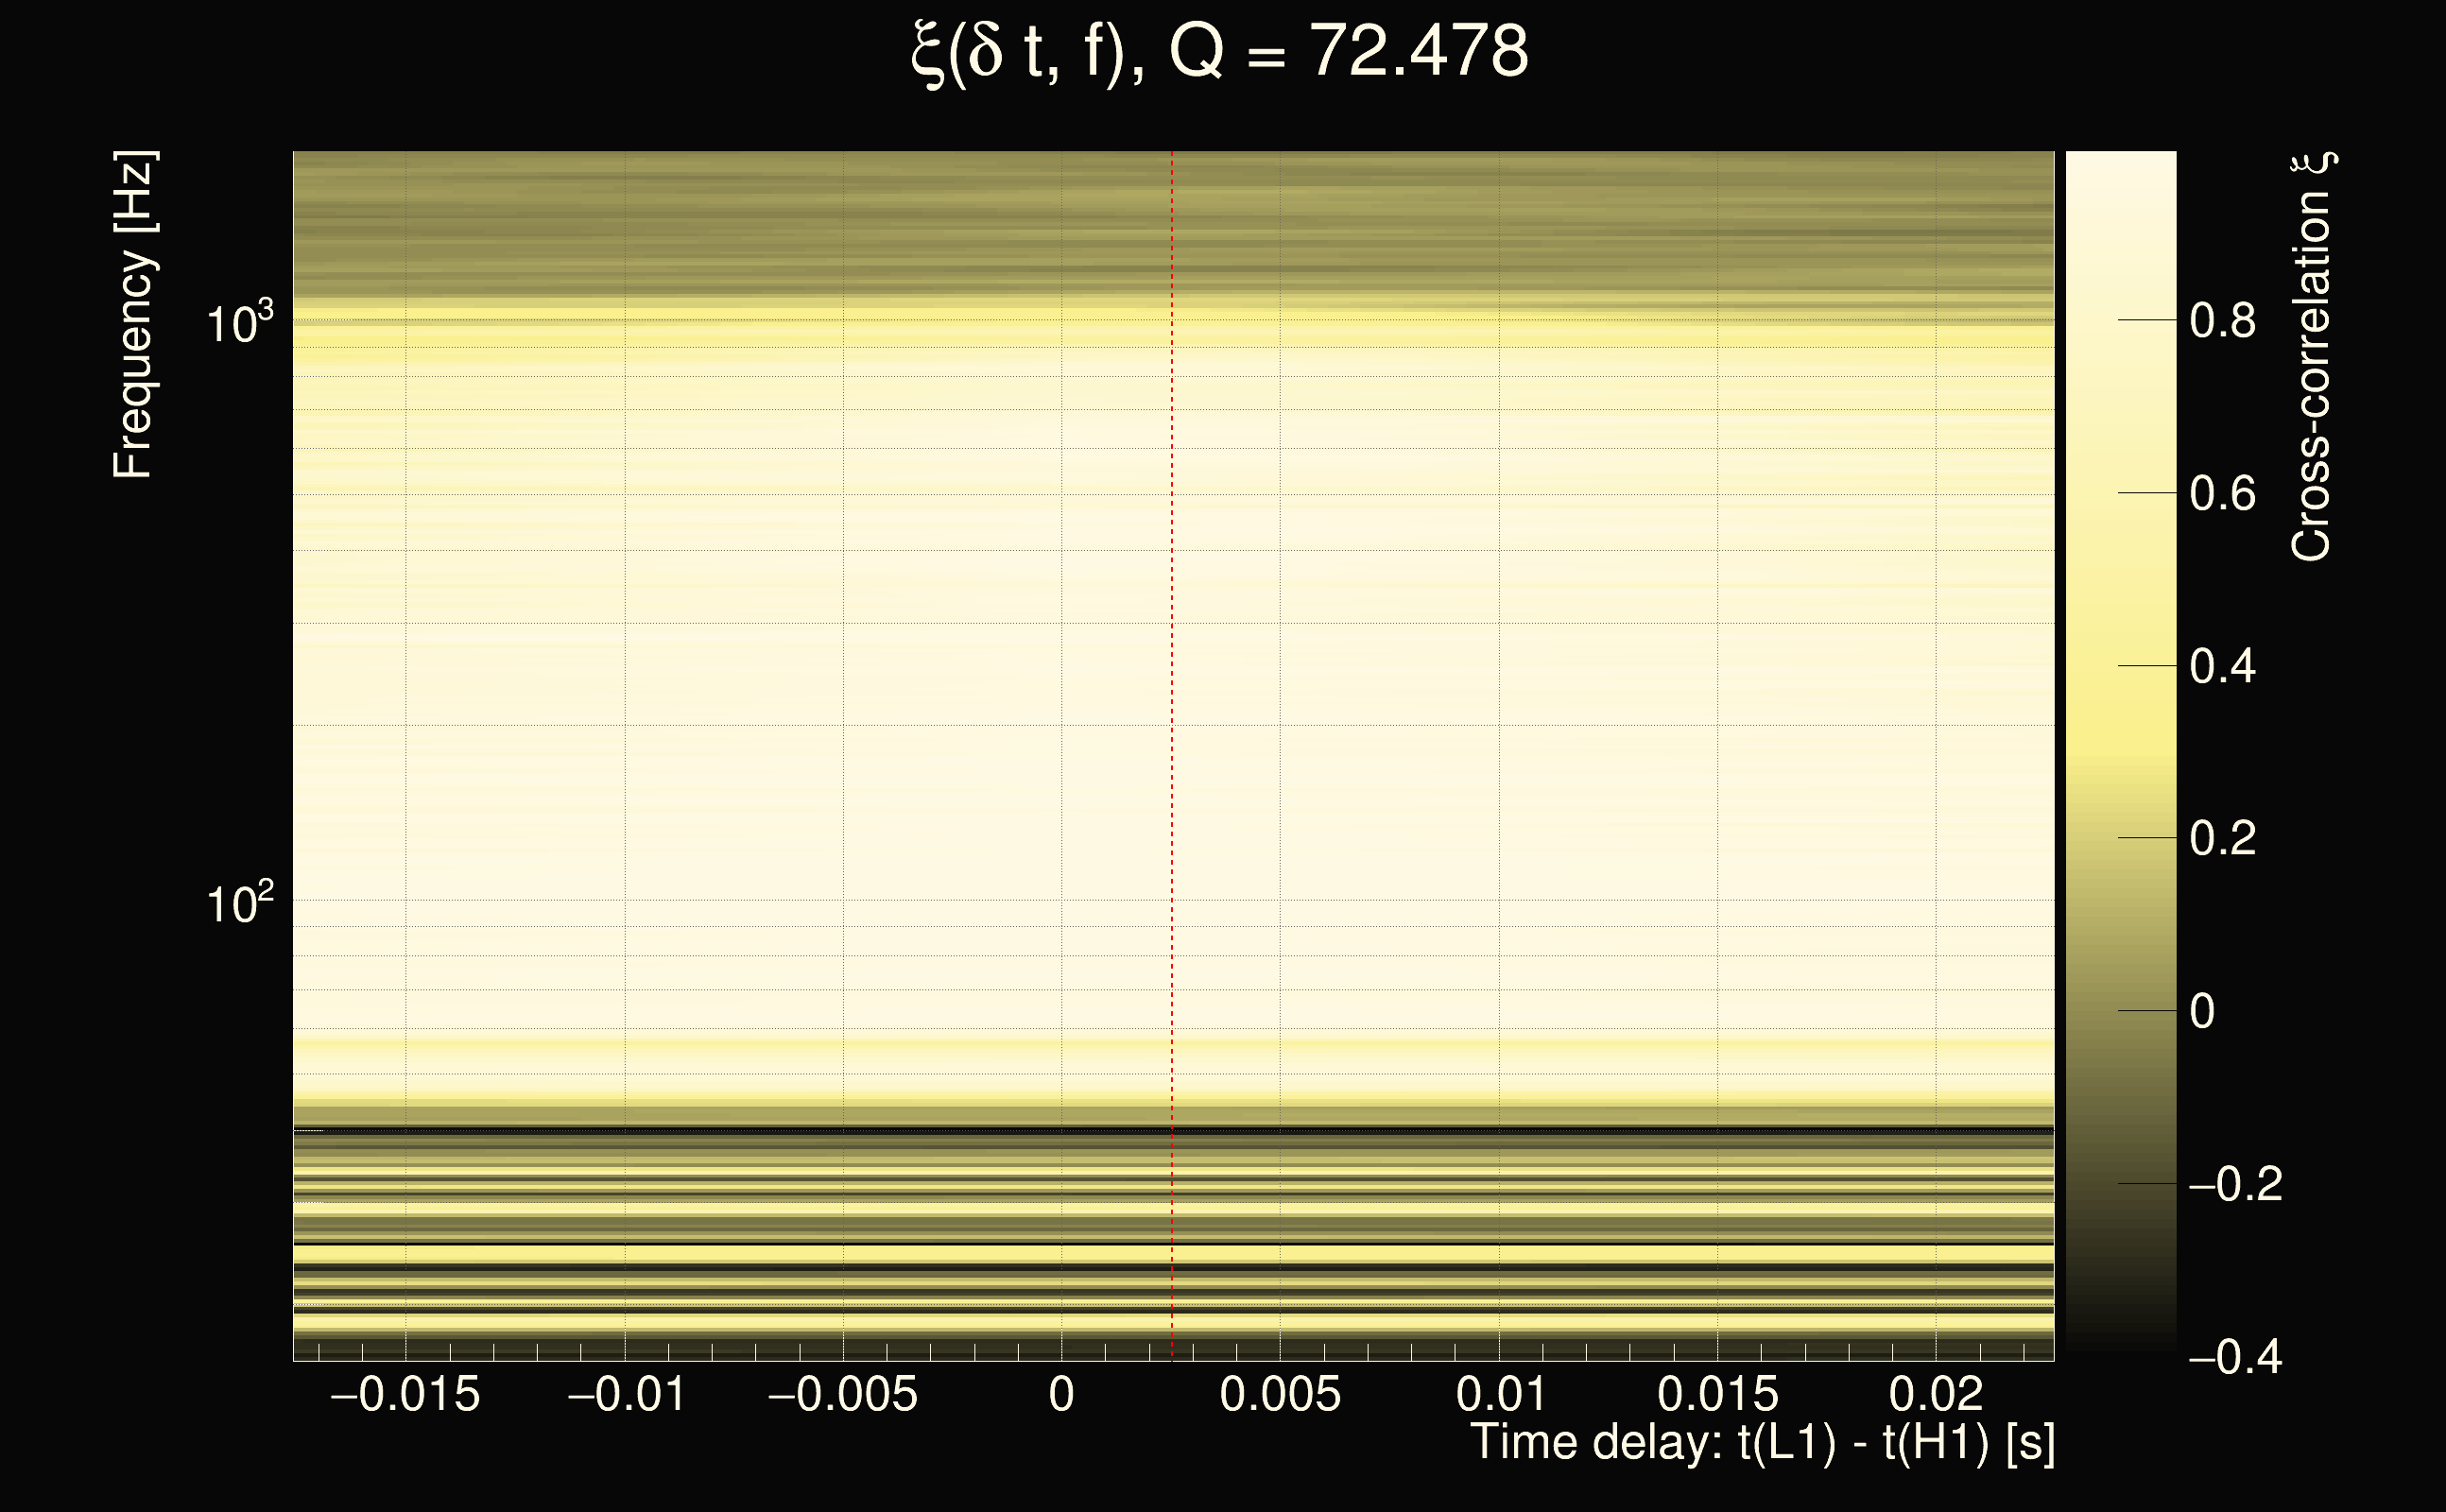The width and height of the screenshot is (2446, 1512).
Task: Click the 0.005 time delay tick label
Action: point(1280,1394)
